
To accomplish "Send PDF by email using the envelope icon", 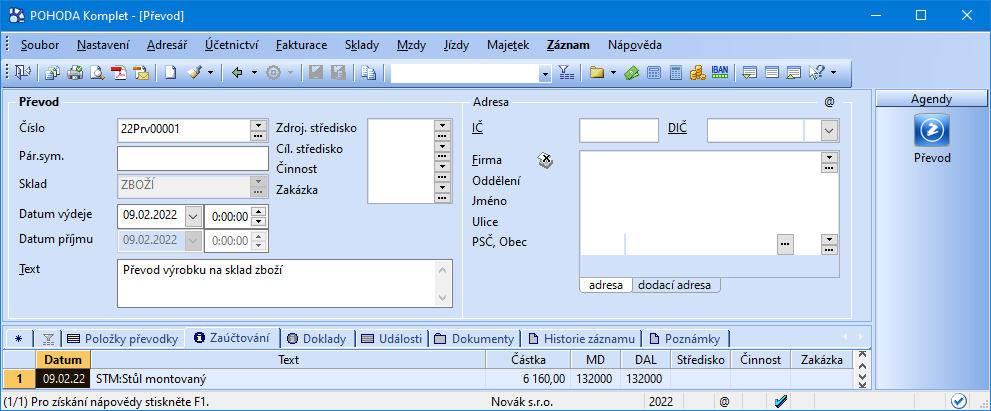I will click(141, 73).
